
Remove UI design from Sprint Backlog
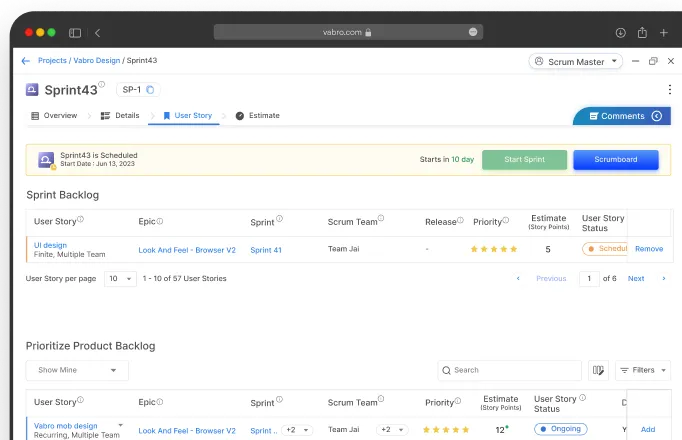point(648,249)
